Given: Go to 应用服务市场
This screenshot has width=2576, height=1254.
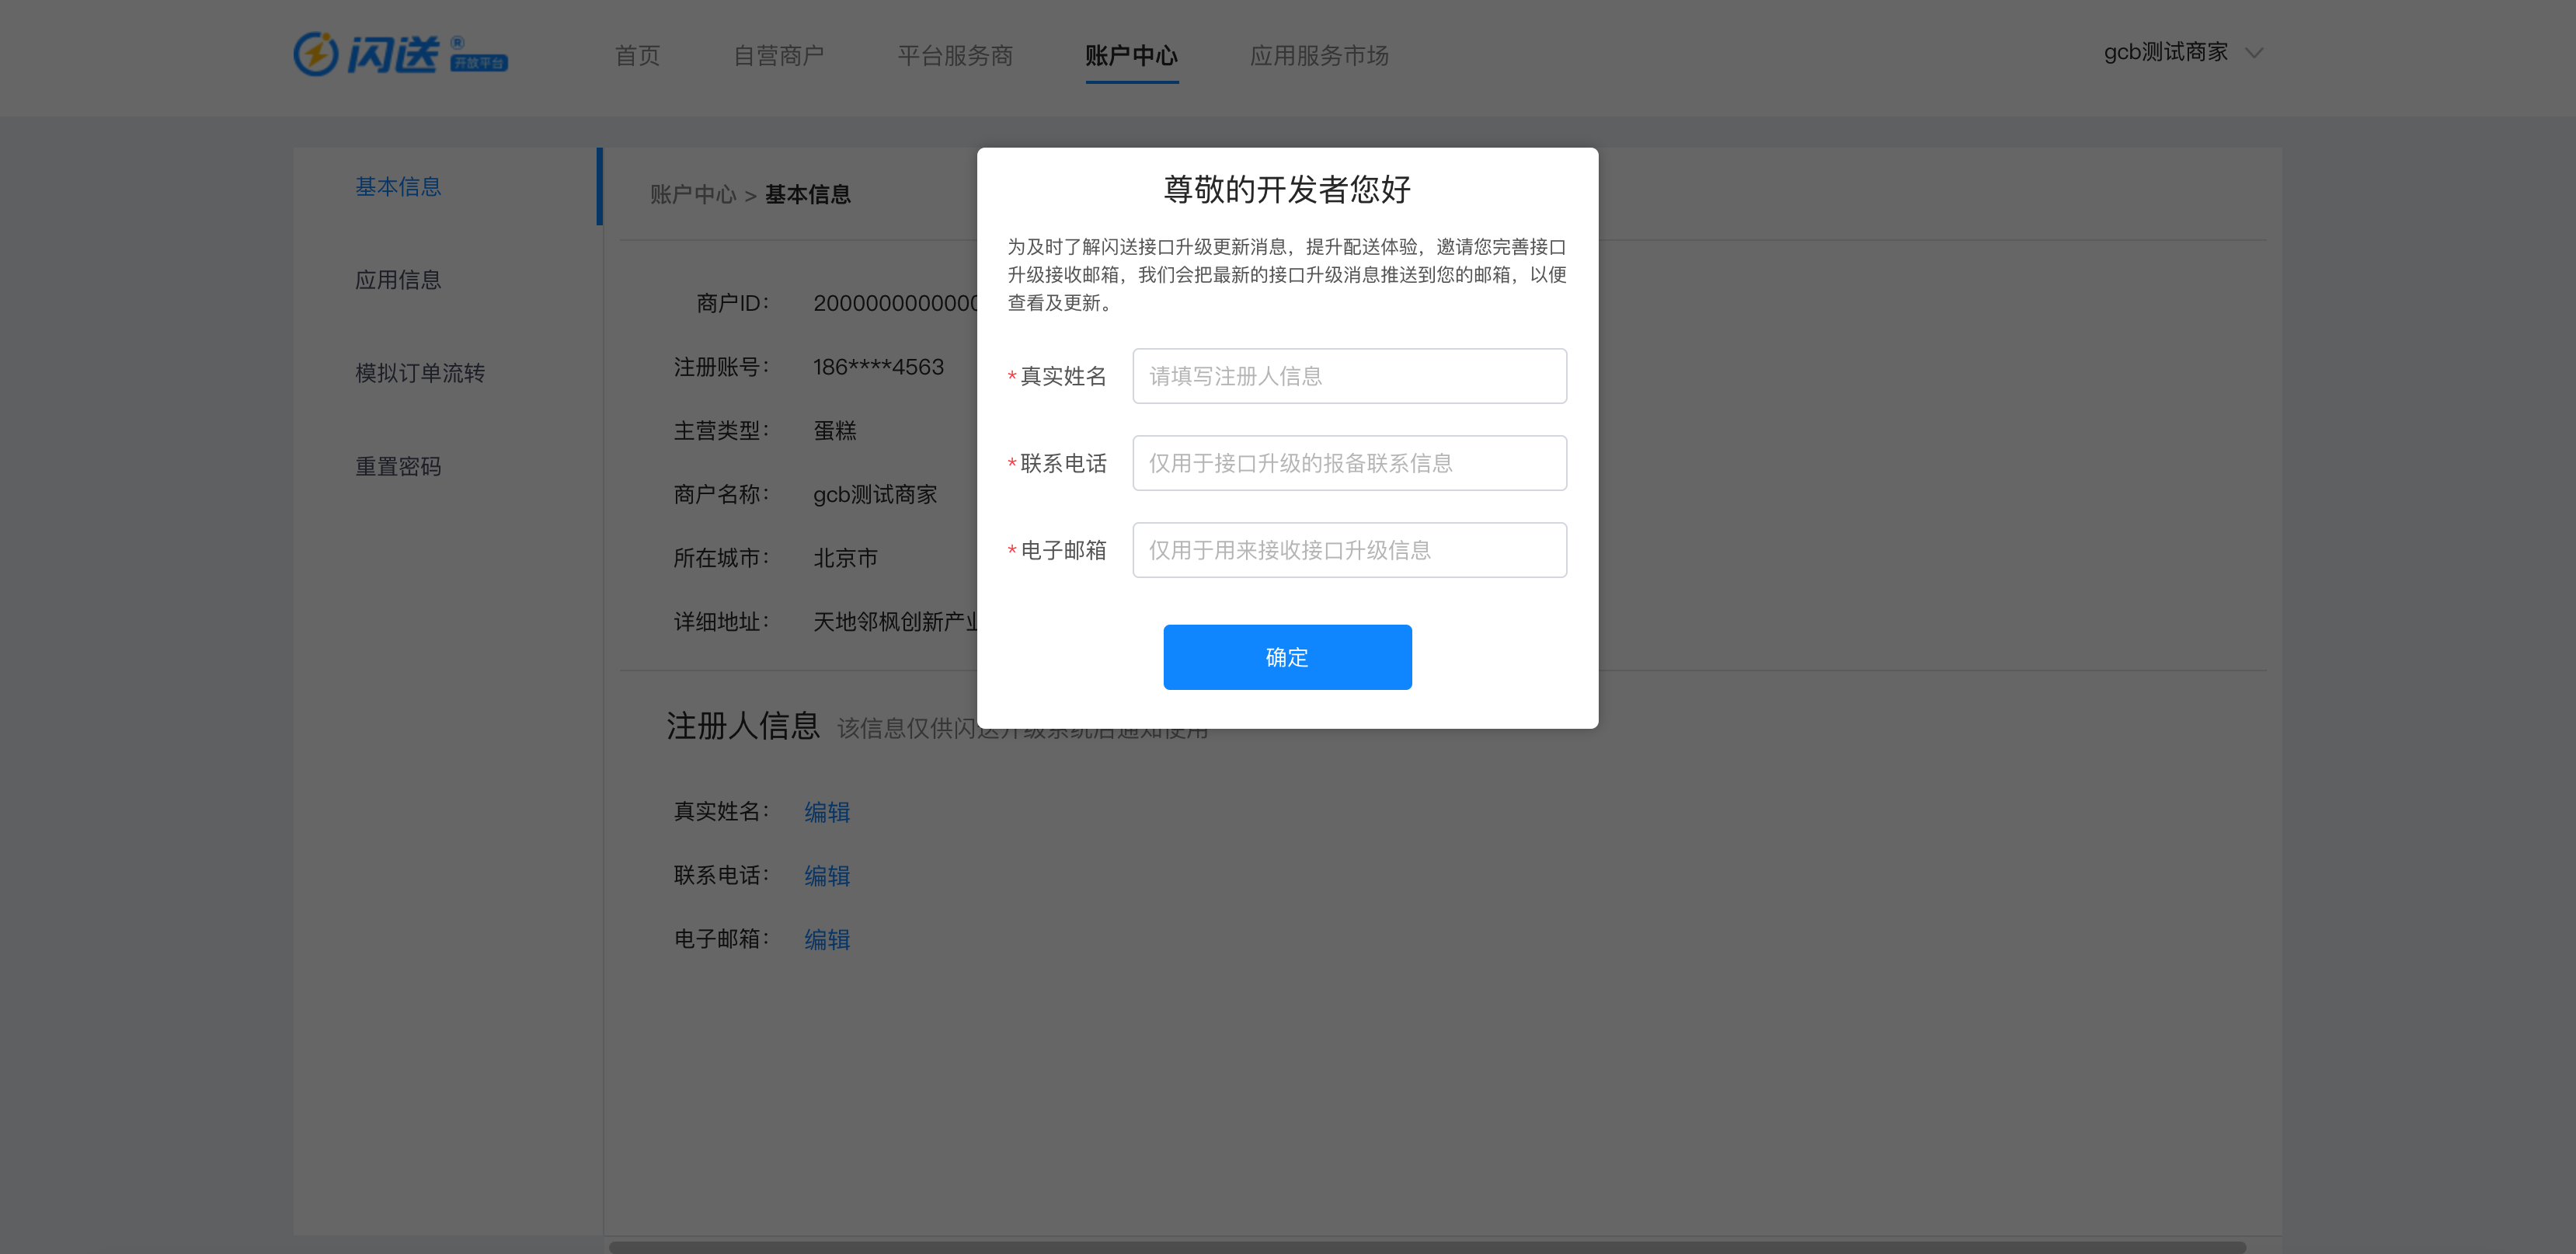Looking at the screenshot, I should (1319, 55).
